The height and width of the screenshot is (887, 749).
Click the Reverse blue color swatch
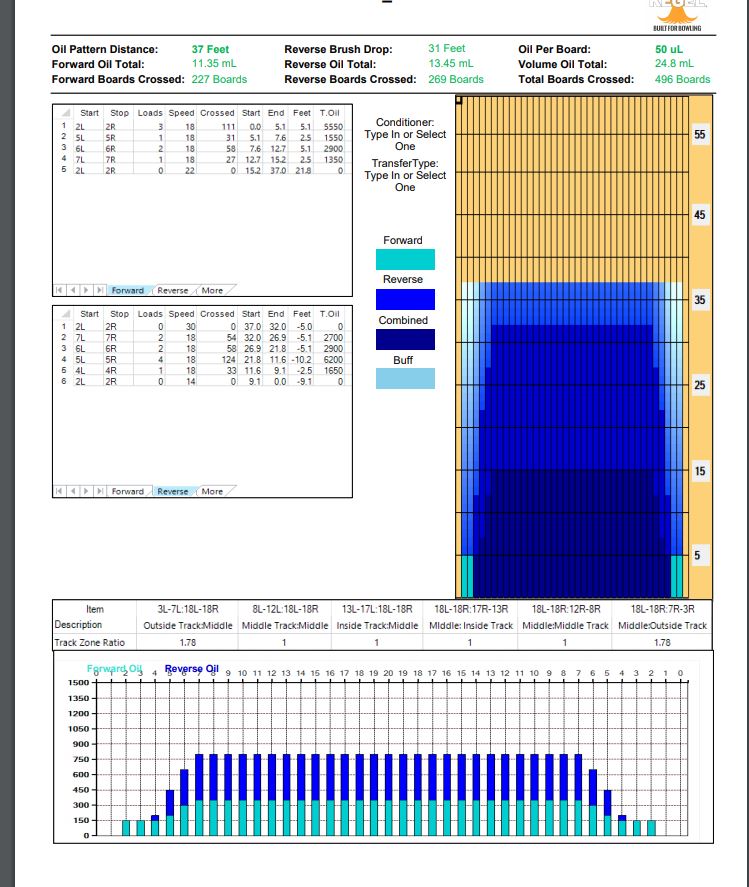(405, 299)
